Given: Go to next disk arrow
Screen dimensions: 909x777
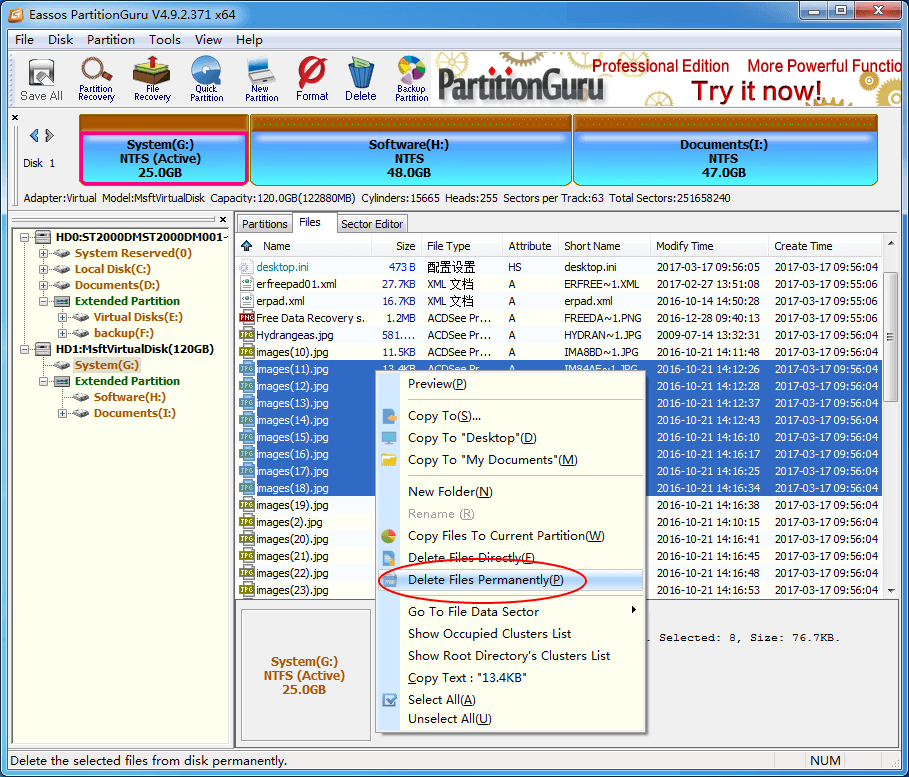Looking at the screenshot, I should click(x=49, y=136).
